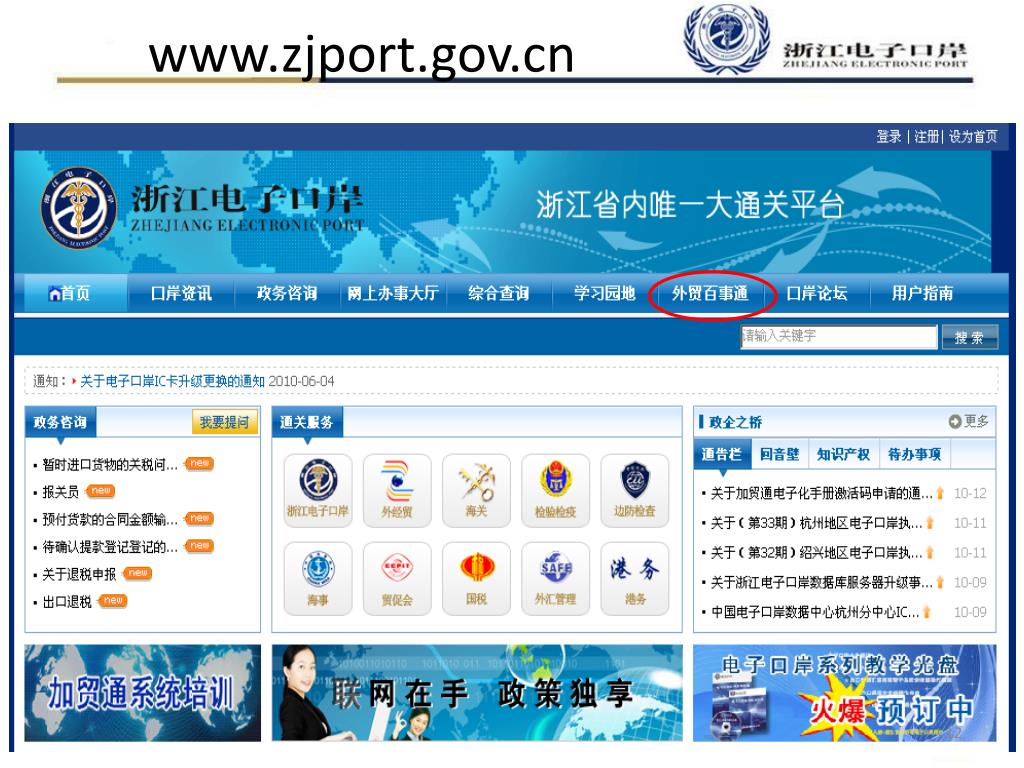Viewport: 1024px width, 768px height.
Task: Open the 浙江电子口岸 service icon
Action: tap(318, 490)
